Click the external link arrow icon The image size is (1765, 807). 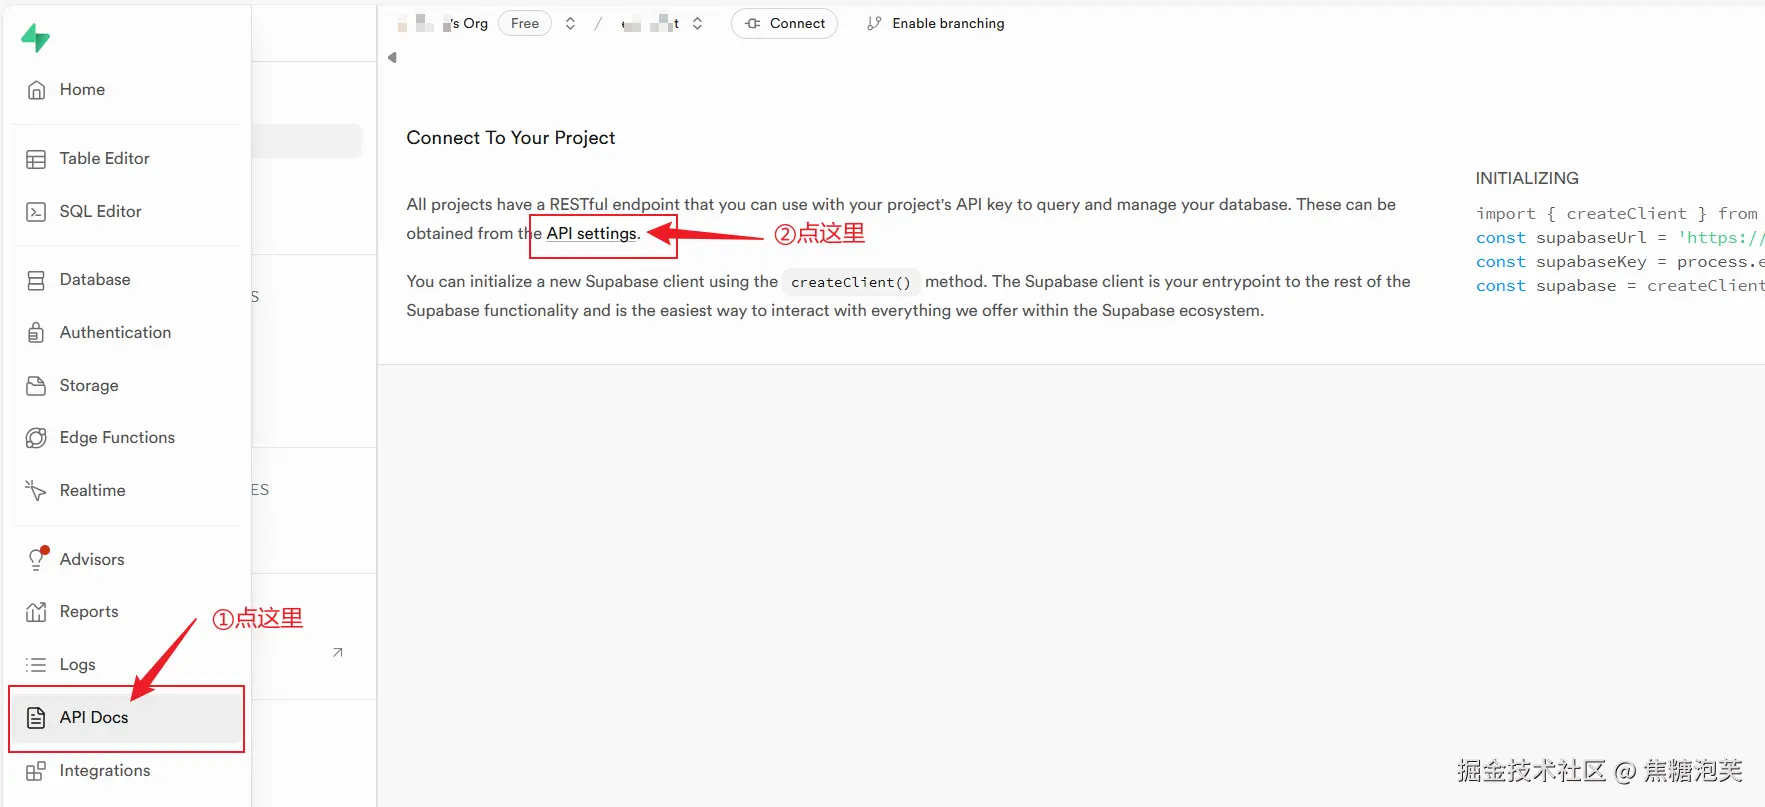click(x=338, y=652)
